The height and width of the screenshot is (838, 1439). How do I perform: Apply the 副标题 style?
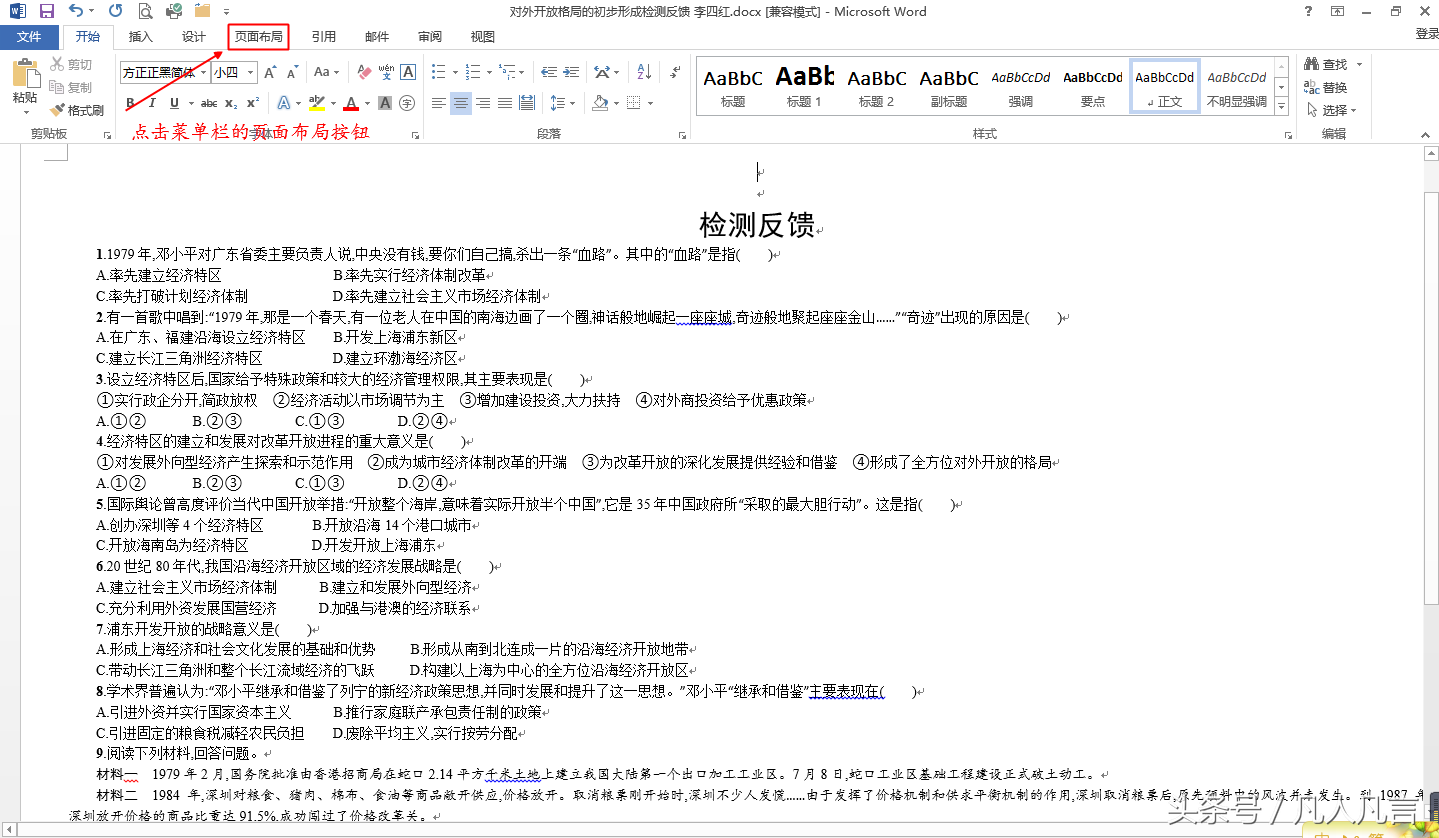949,86
